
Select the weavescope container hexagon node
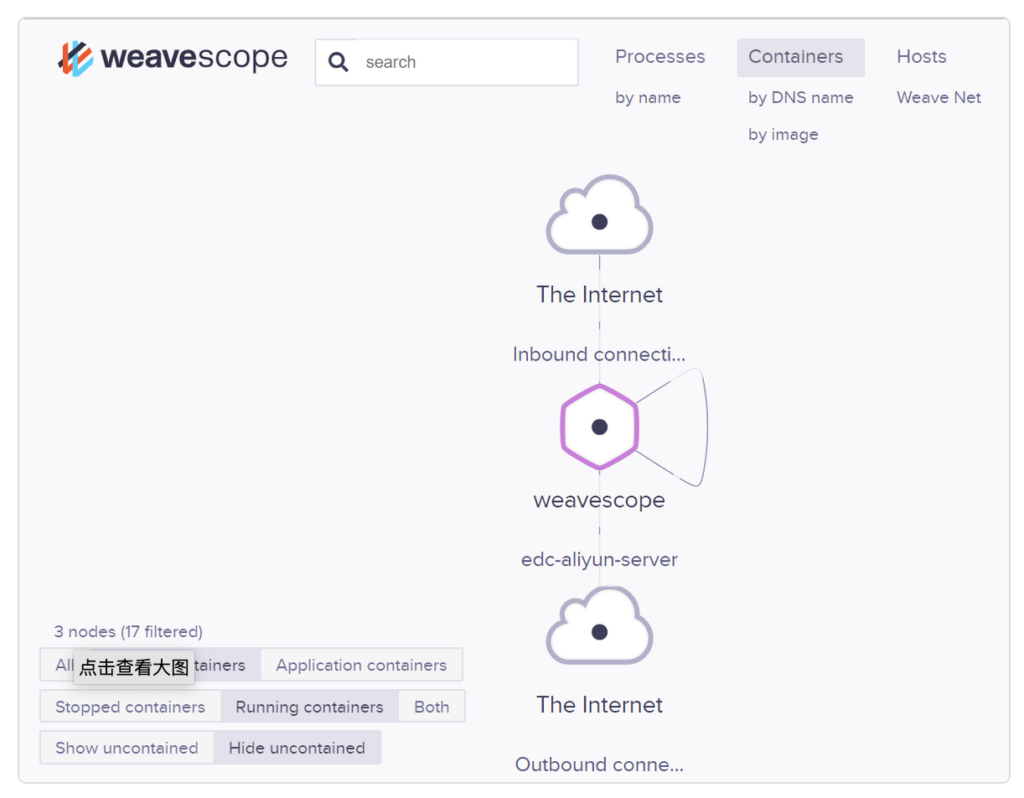[x=600, y=427]
